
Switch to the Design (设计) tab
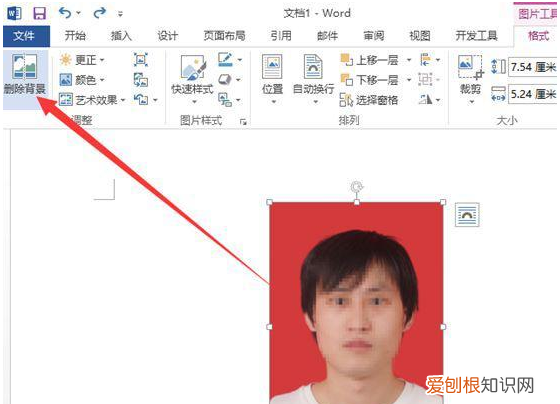pos(168,36)
